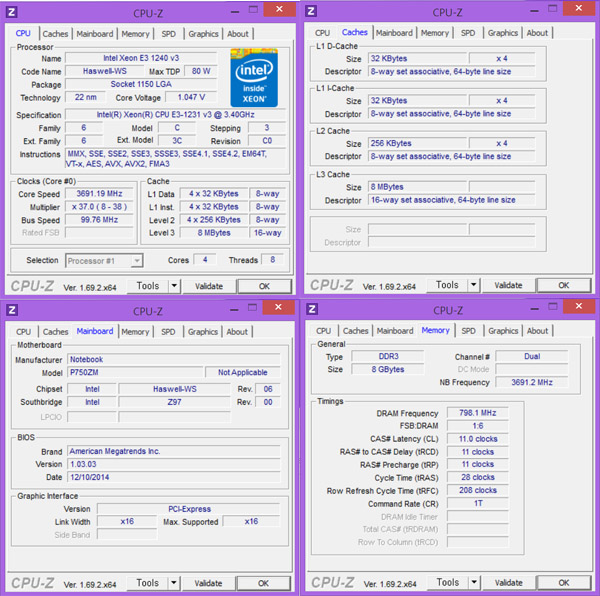The image size is (600, 596).
Task: Open Mainboard tab in the Caches window
Action: [394, 33]
